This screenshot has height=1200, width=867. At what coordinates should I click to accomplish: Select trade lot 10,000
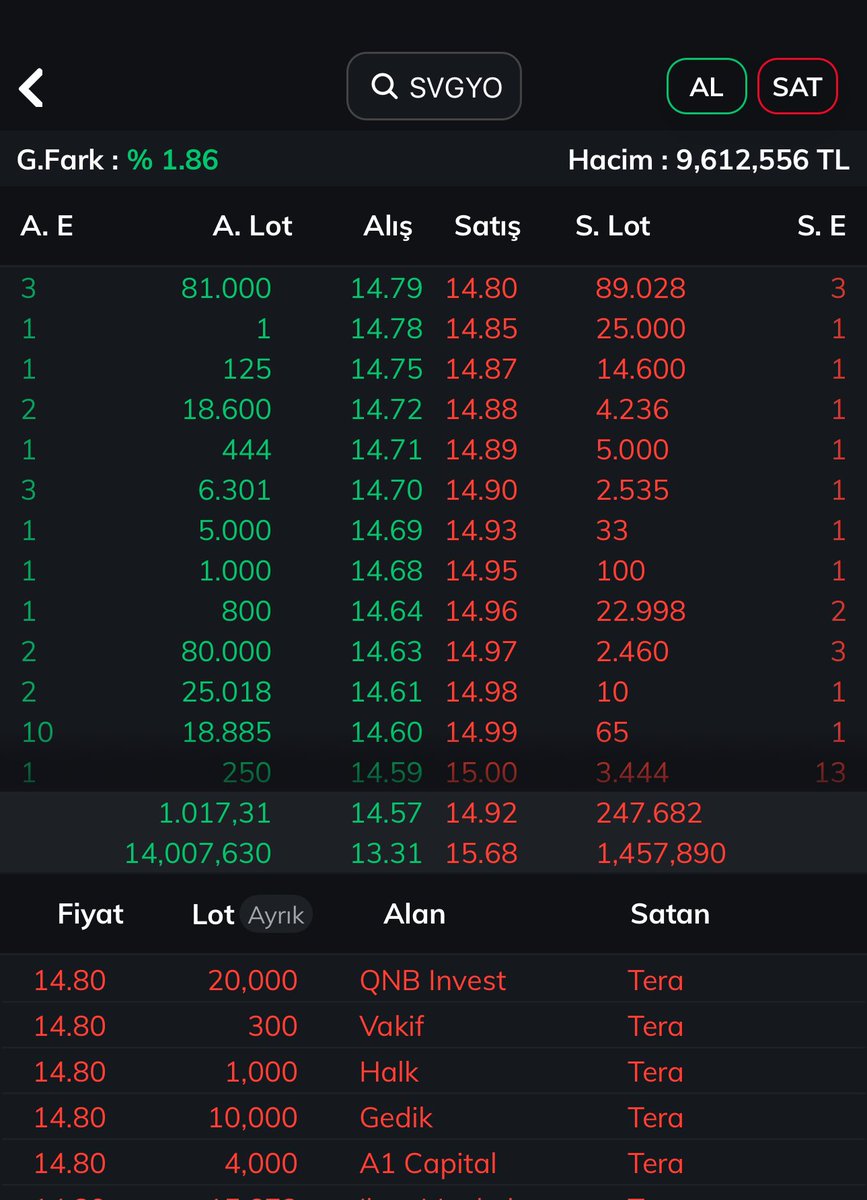(253, 1119)
